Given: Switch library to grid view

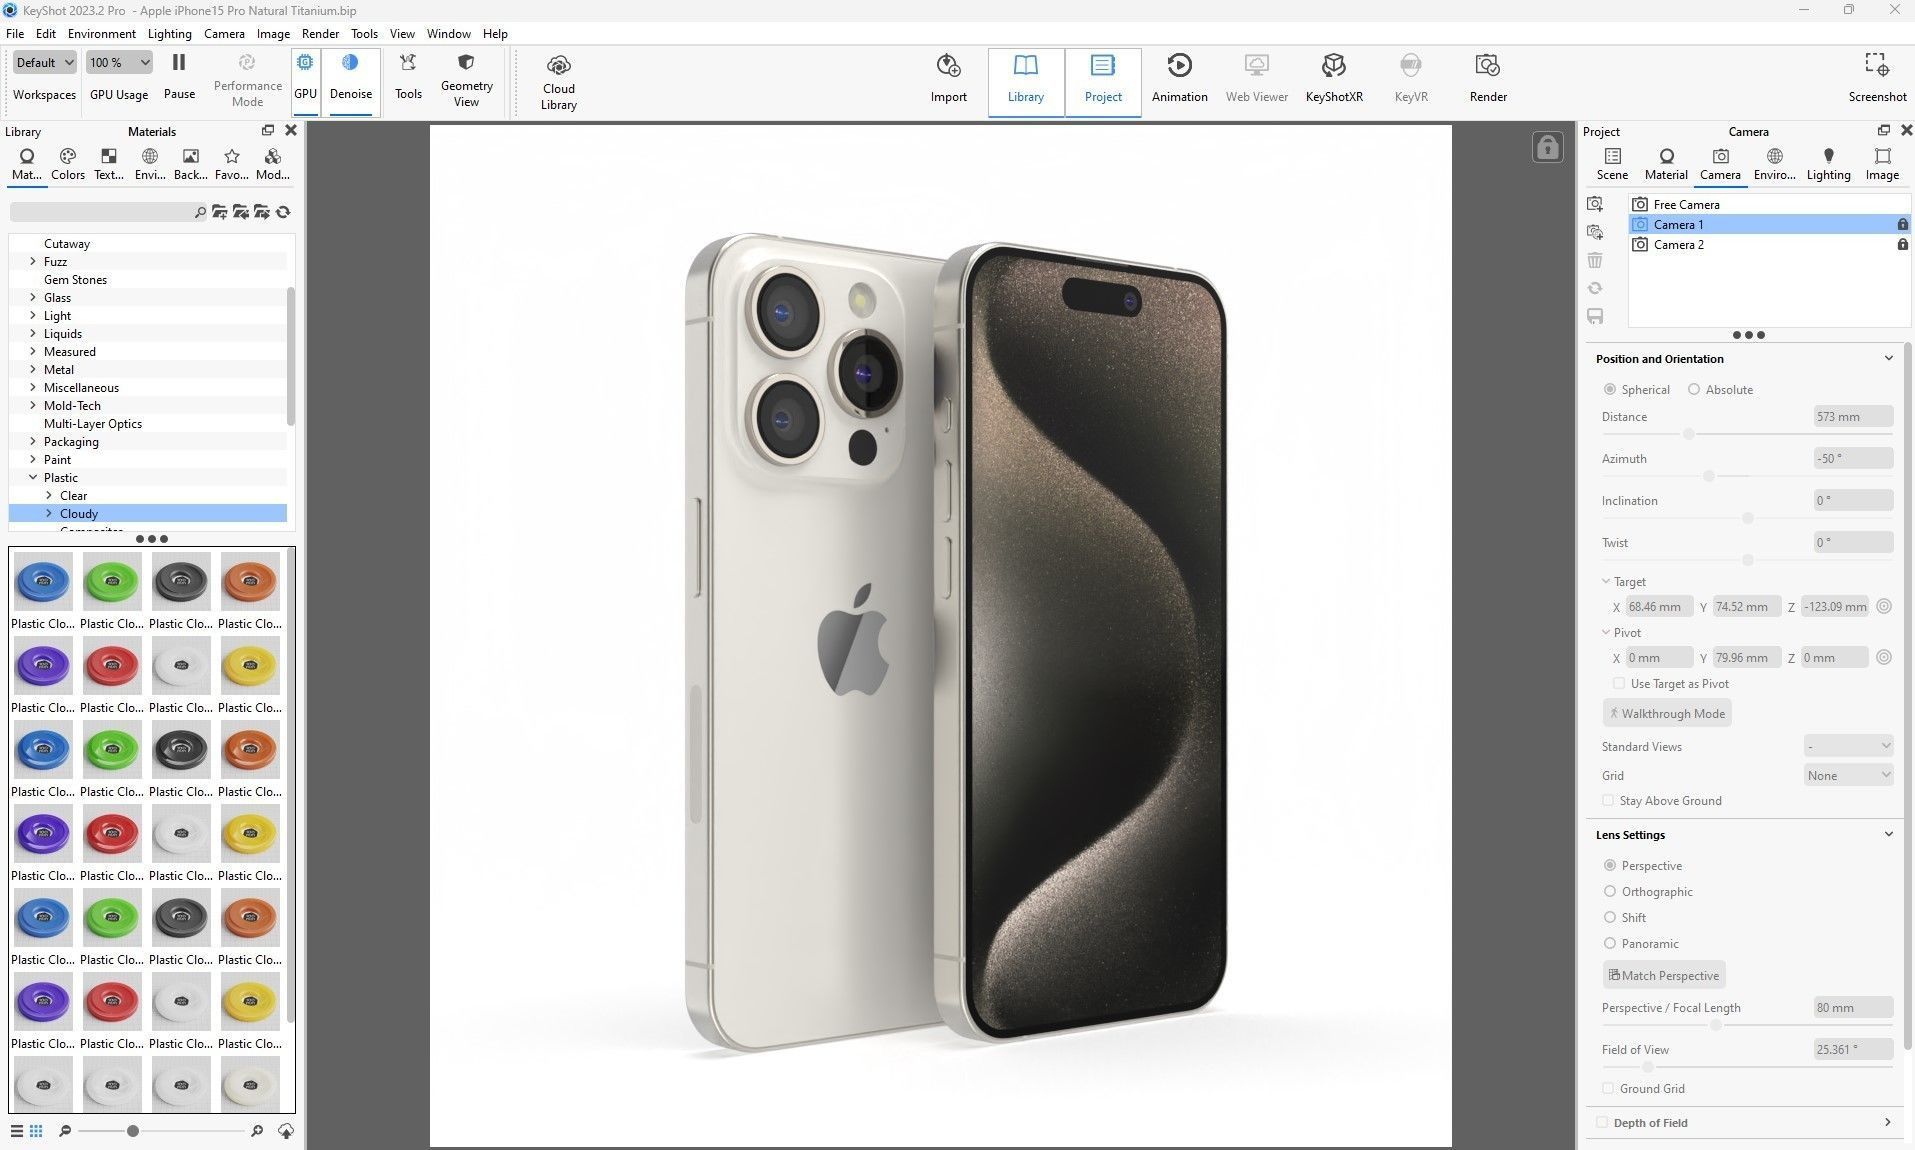Looking at the screenshot, I should click(x=36, y=1131).
